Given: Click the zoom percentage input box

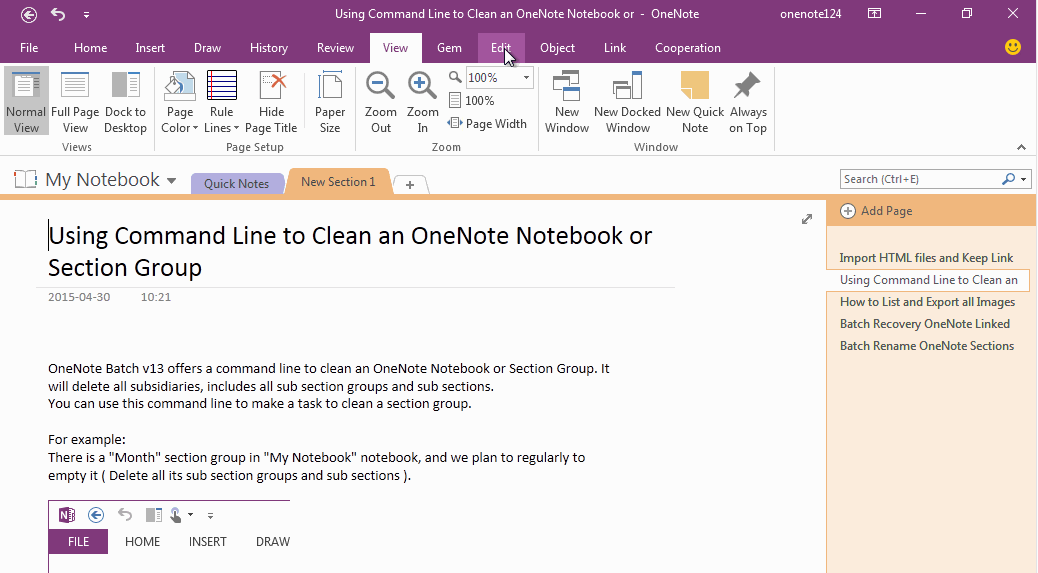Looking at the screenshot, I should coord(493,77).
